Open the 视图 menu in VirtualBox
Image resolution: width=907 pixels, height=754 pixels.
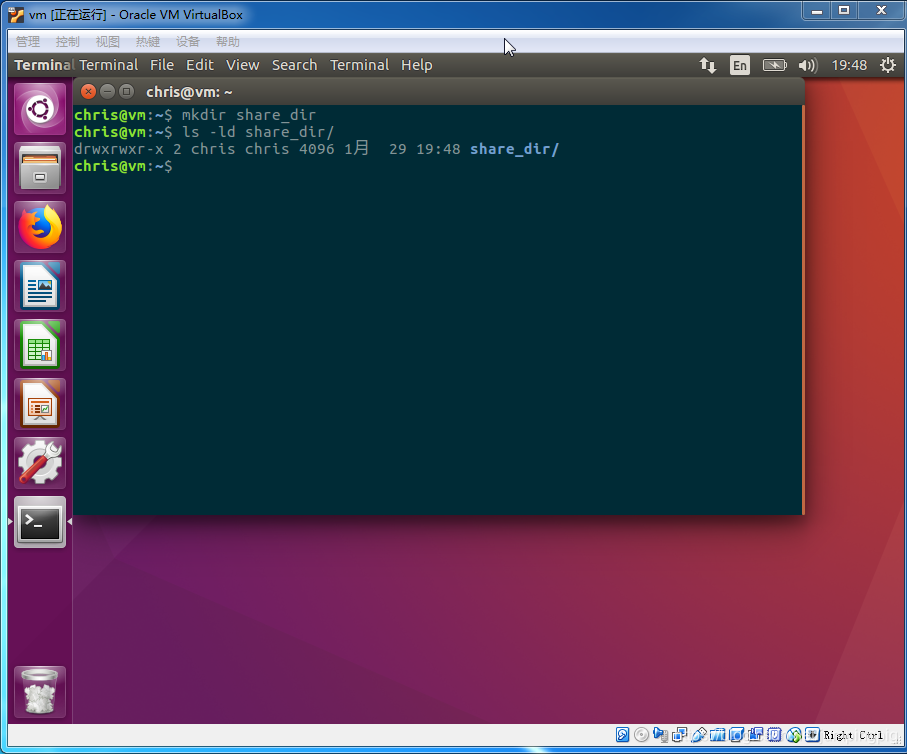[108, 42]
